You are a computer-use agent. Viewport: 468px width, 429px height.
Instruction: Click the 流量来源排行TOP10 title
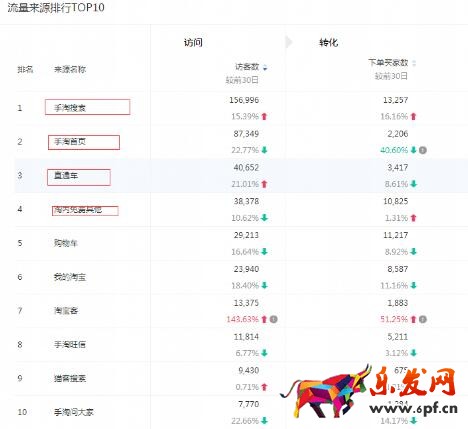click(56, 8)
